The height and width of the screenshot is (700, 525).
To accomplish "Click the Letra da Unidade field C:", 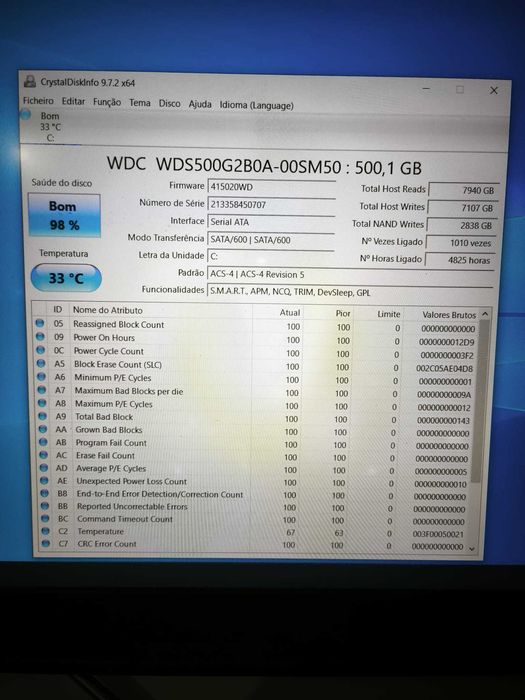I will point(271,257).
